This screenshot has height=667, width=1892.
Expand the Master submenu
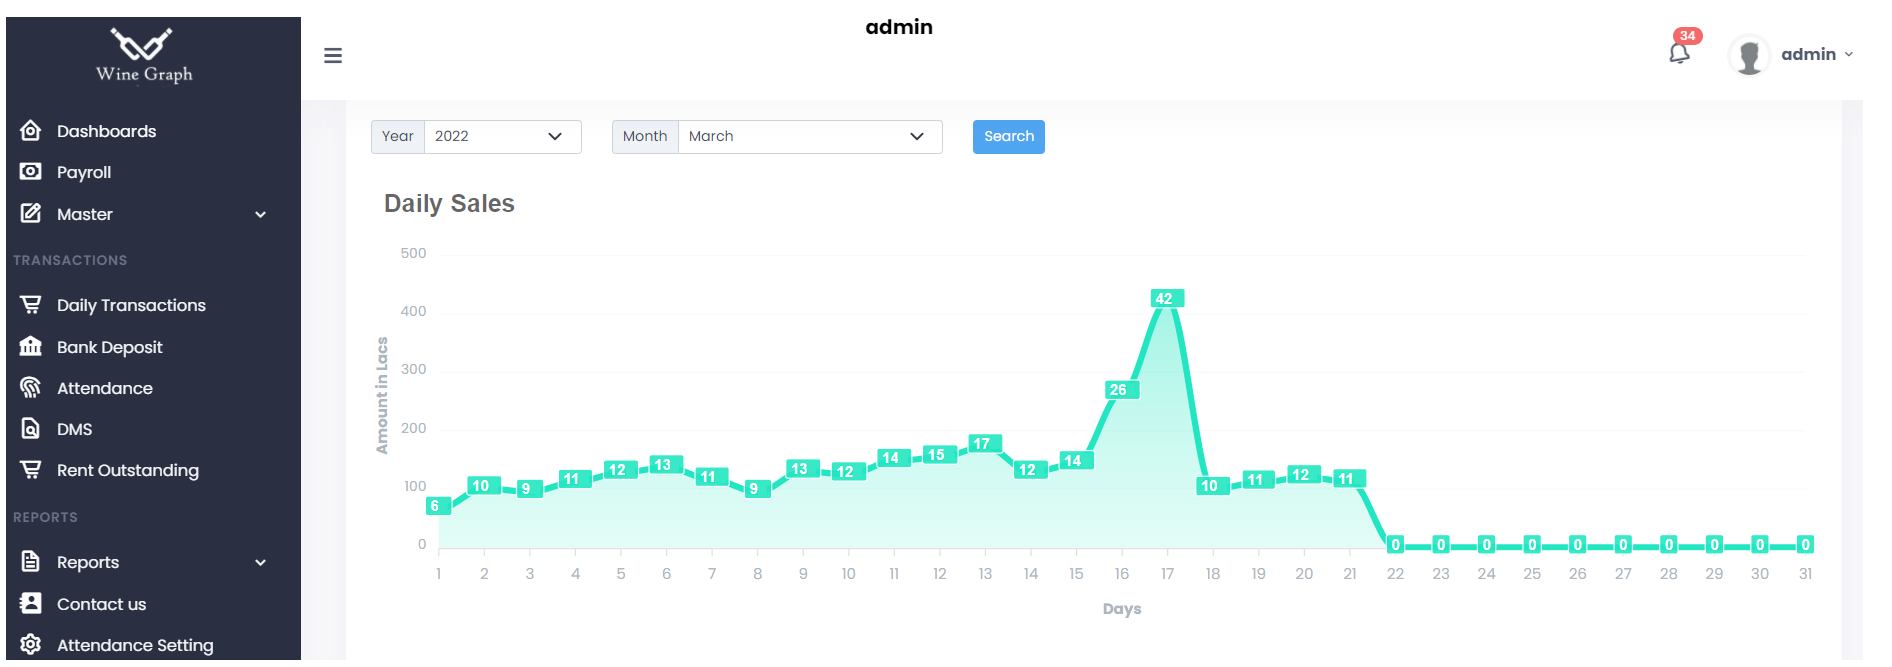(x=260, y=215)
